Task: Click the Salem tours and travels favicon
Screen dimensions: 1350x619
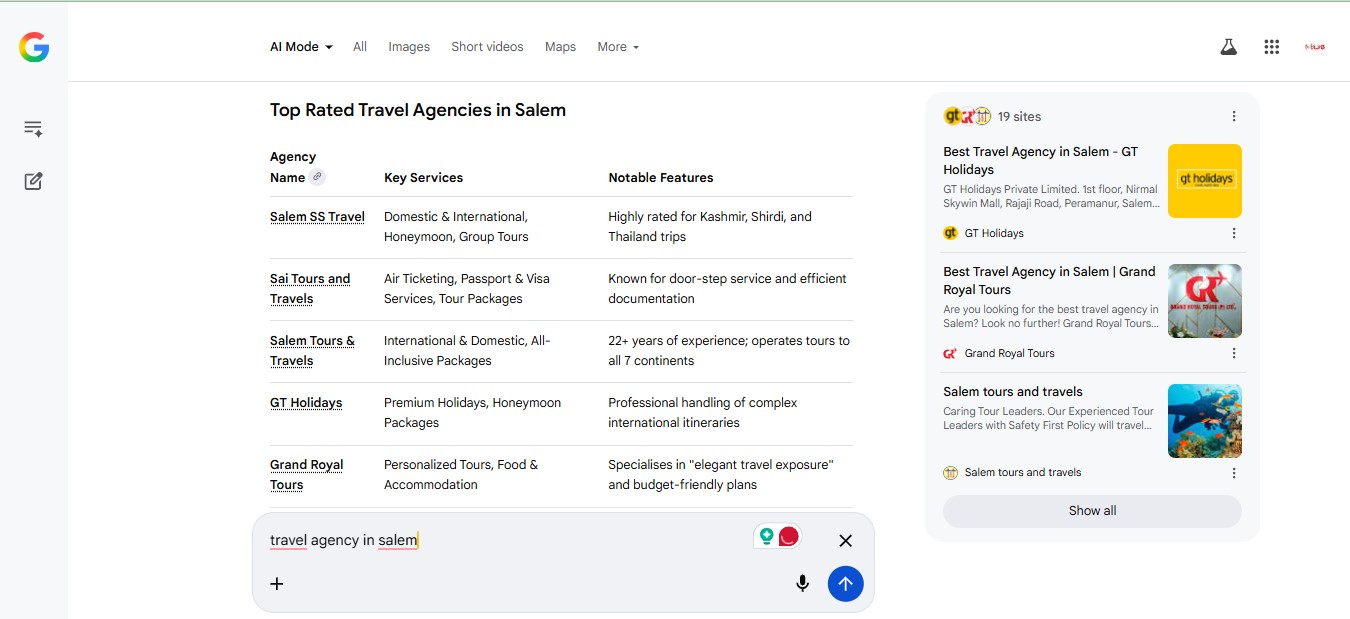Action: click(x=950, y=473)
